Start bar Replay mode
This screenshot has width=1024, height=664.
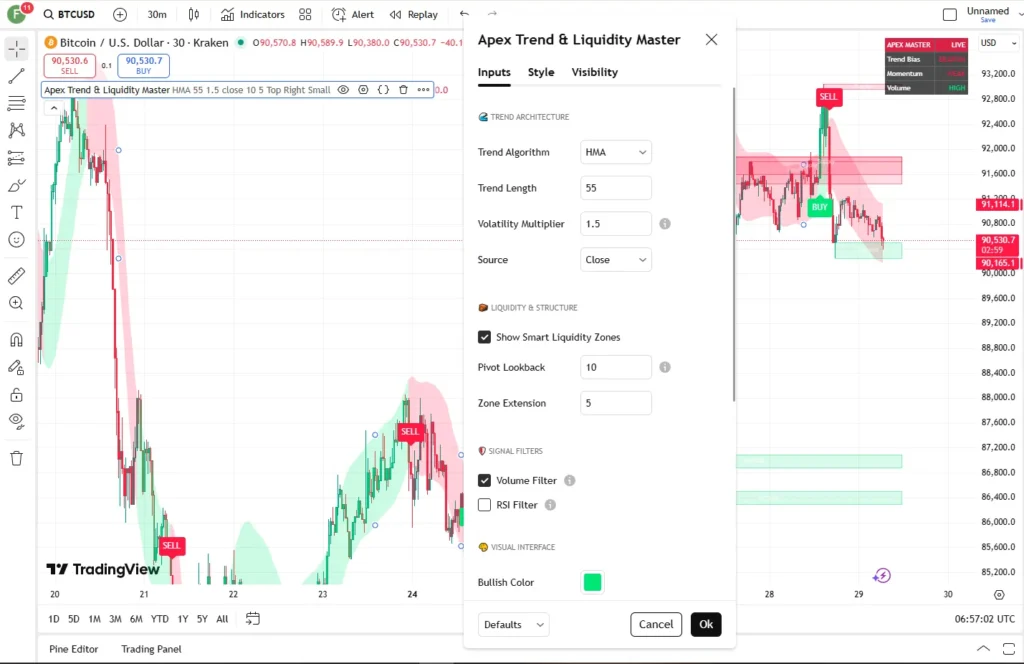pos(414,15)
